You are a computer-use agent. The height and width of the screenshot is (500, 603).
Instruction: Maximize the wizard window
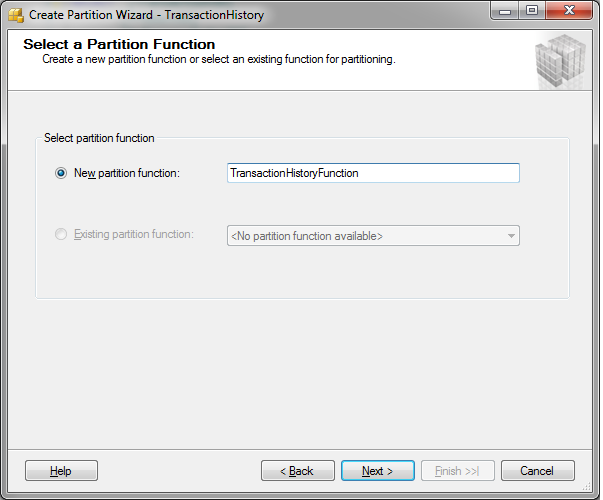pyautogui.click(x=532, y=11)
